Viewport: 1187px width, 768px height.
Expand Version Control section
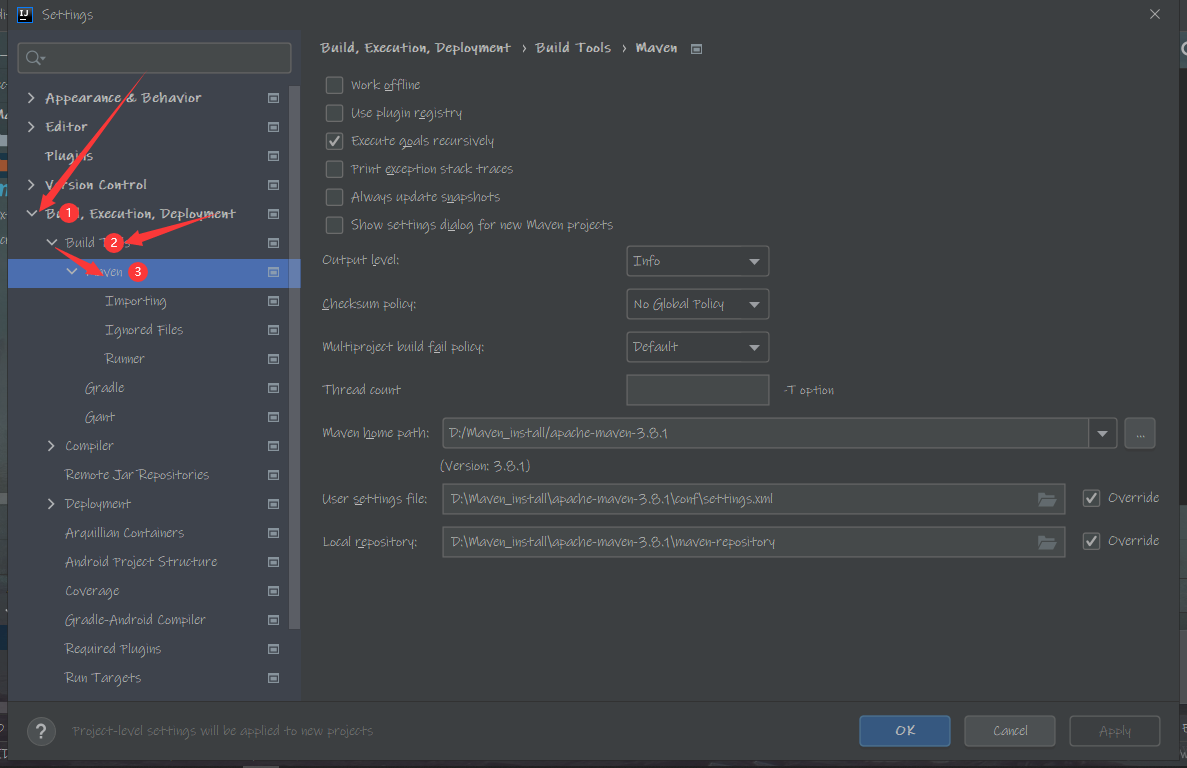[31, 185]
